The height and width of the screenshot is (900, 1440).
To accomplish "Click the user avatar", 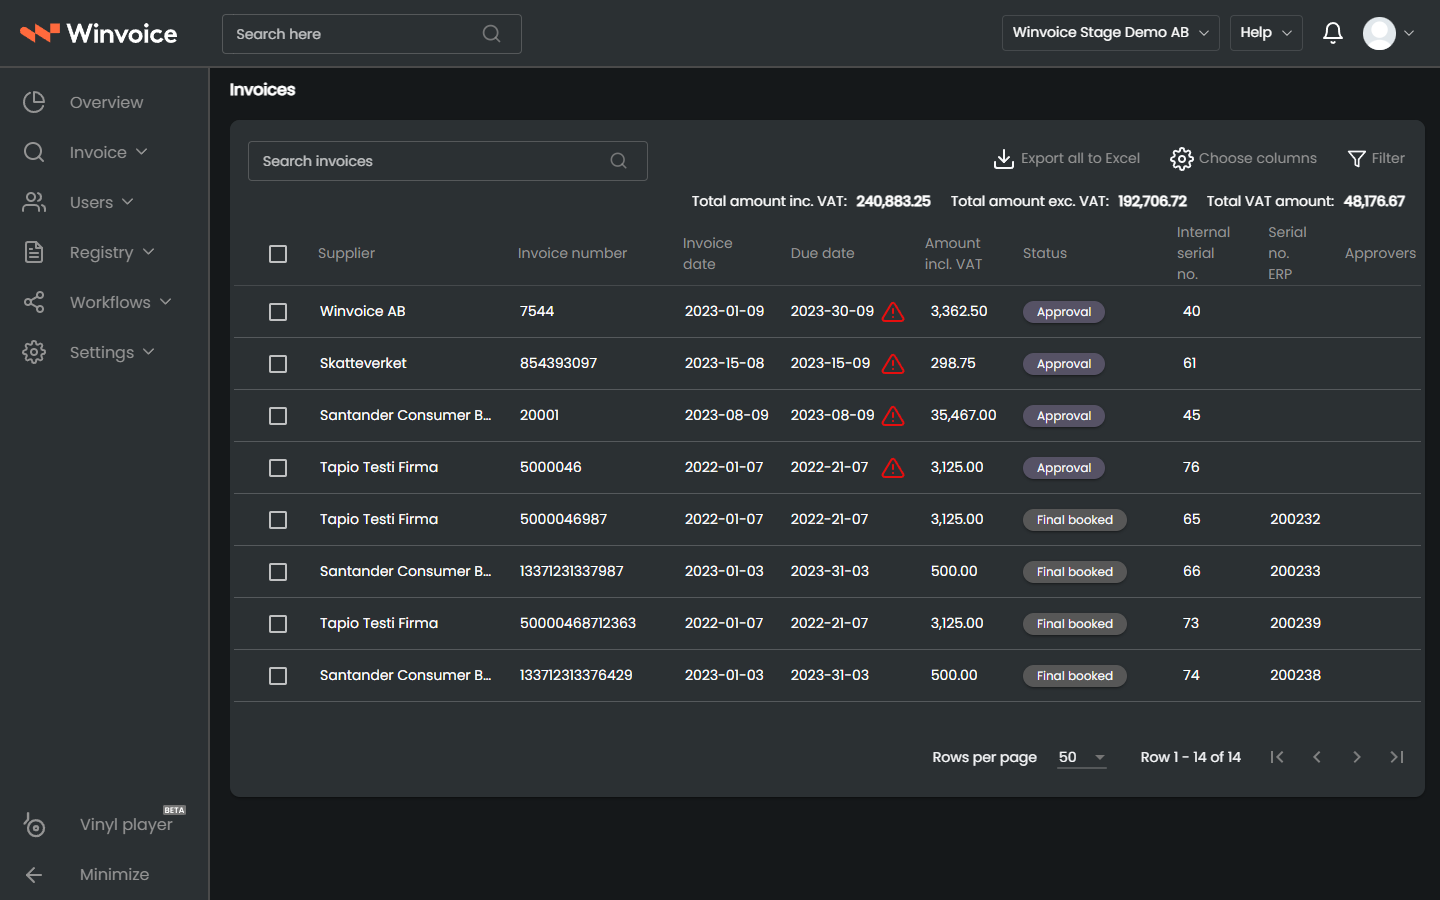I will (1379, 33).
